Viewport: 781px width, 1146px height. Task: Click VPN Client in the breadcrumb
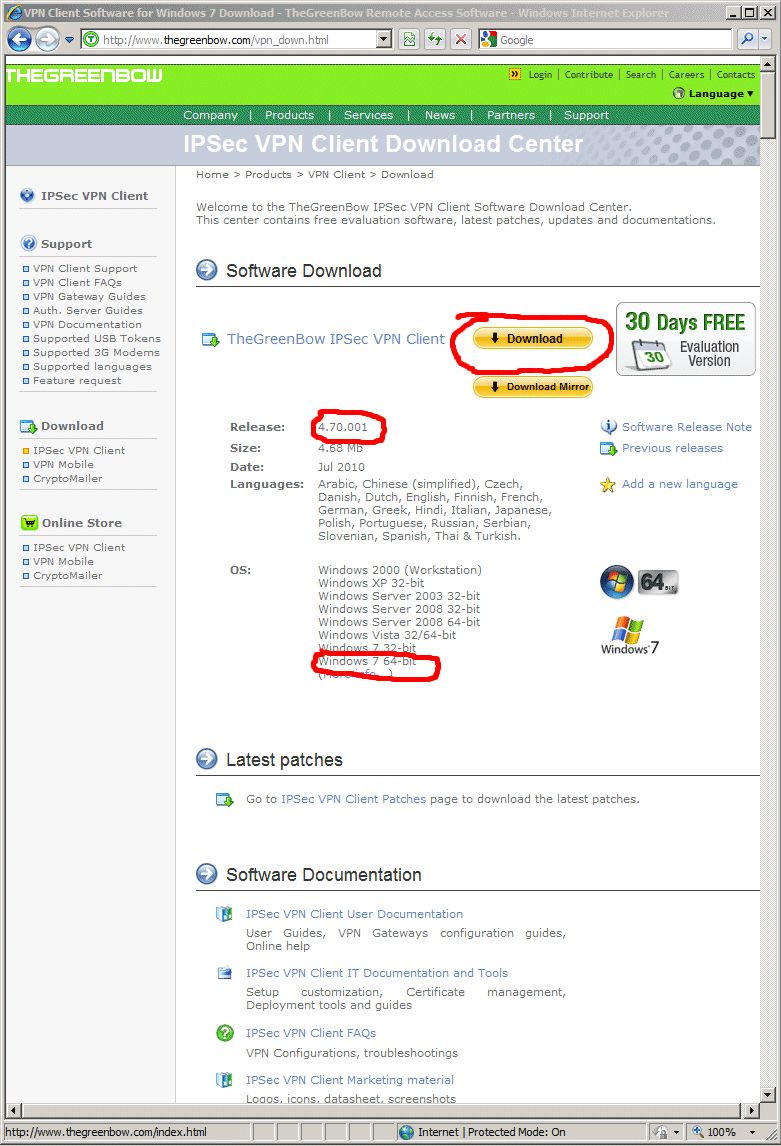336,175
